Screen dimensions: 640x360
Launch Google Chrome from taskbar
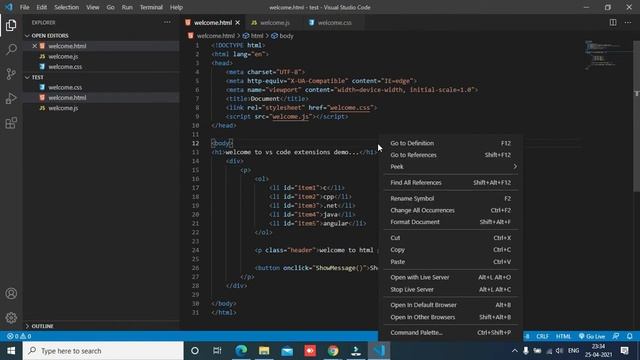333,351
